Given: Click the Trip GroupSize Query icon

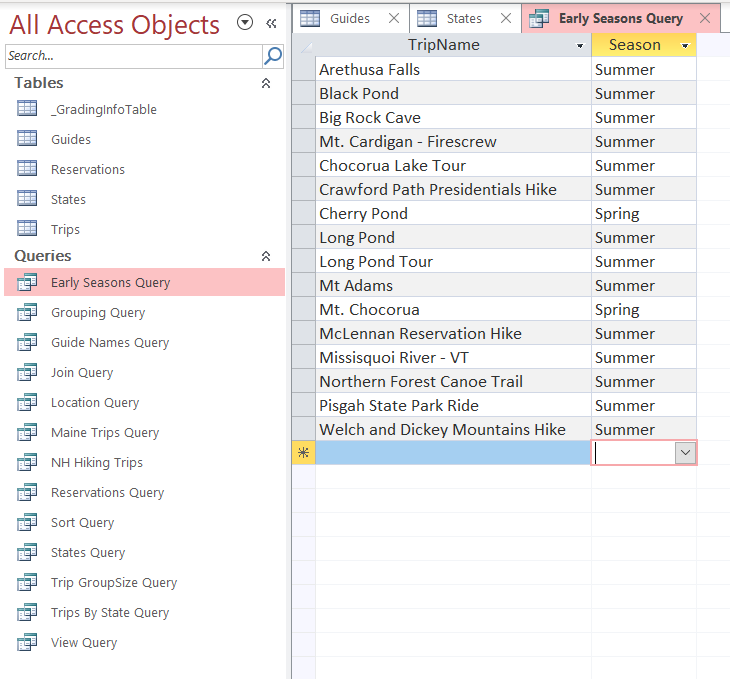Looking at the screenshot, I should [27, 582].
